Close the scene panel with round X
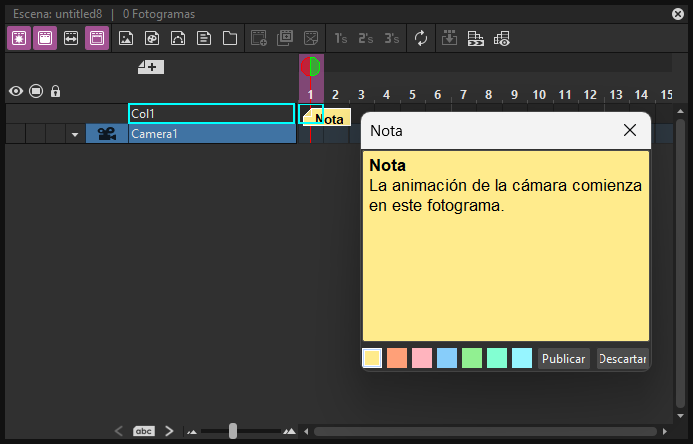 pyautogui.click(x=678, y=14)
